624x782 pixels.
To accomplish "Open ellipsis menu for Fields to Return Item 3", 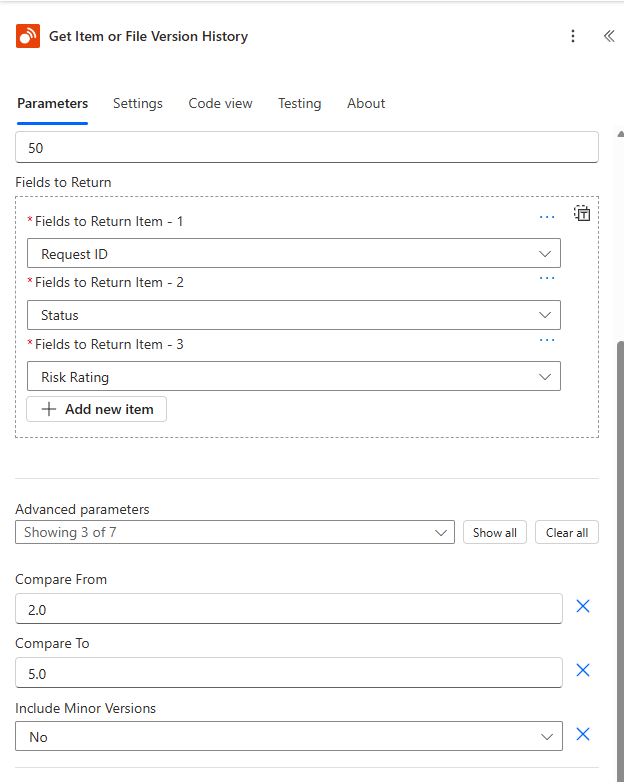I will pos(547,340).
